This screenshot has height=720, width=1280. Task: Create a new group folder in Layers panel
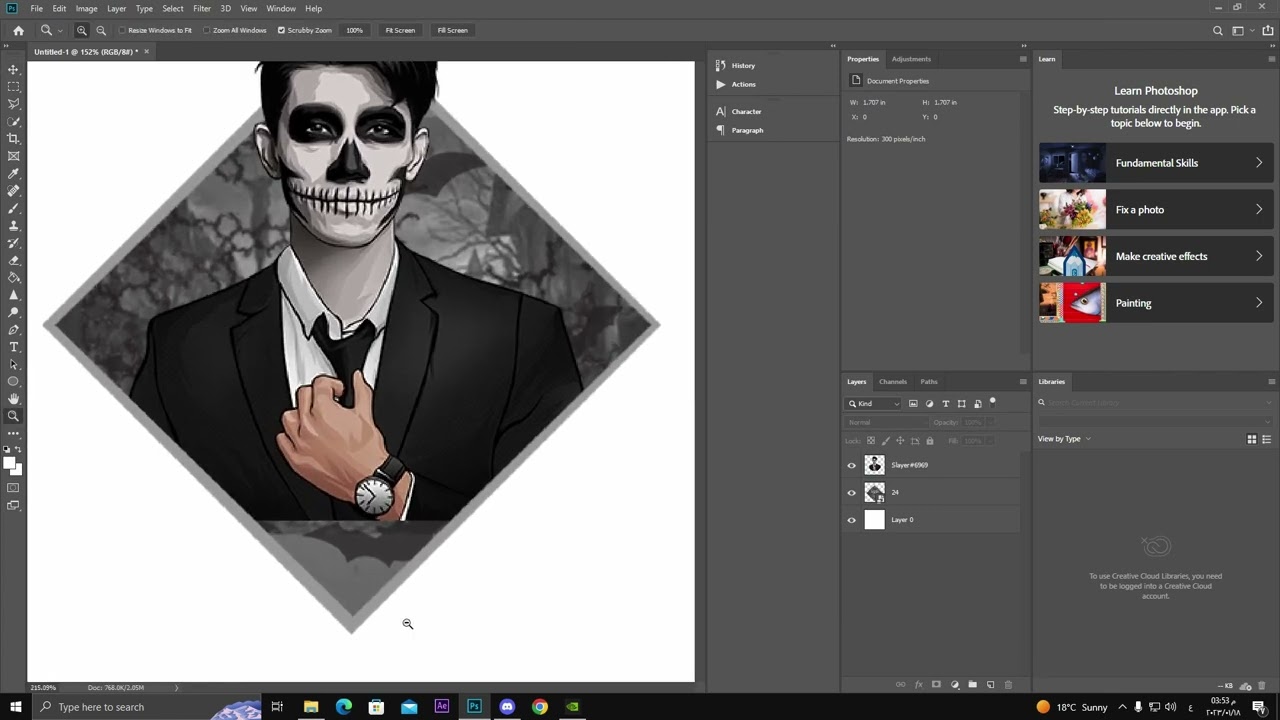click(x=972, y=685)
